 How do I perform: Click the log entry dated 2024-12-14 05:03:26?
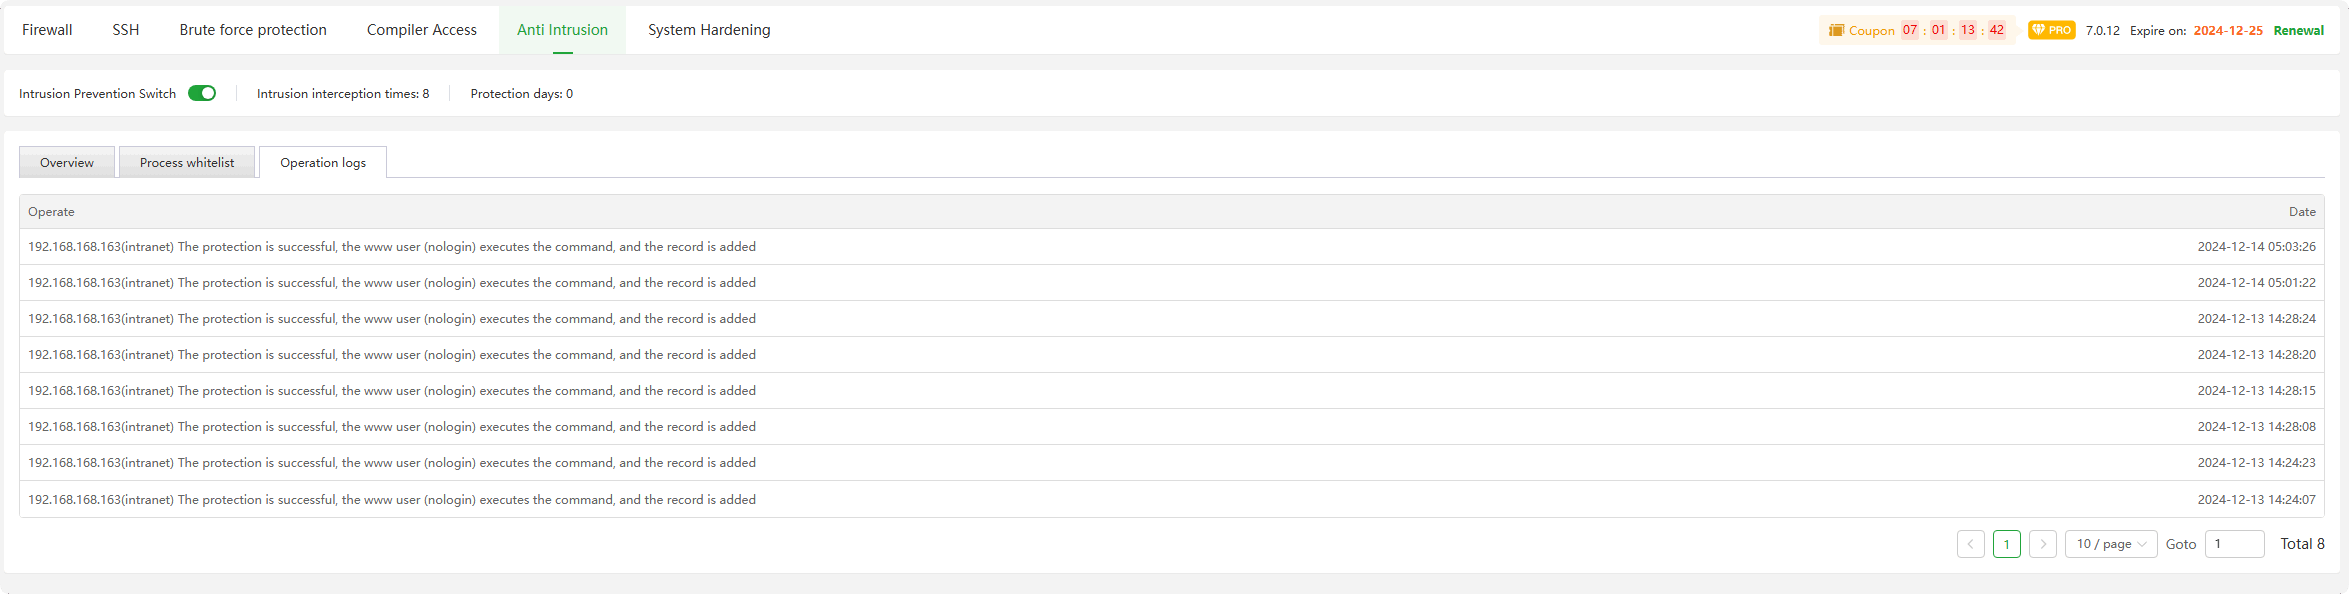tap(392, 247)
